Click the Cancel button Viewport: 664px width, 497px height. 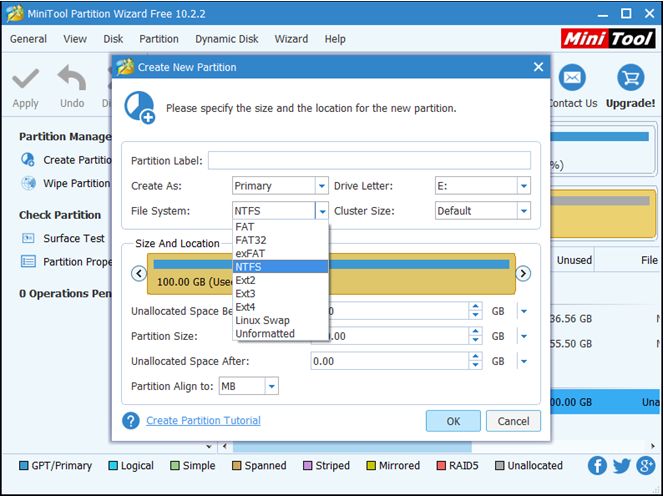coord(513,421)
